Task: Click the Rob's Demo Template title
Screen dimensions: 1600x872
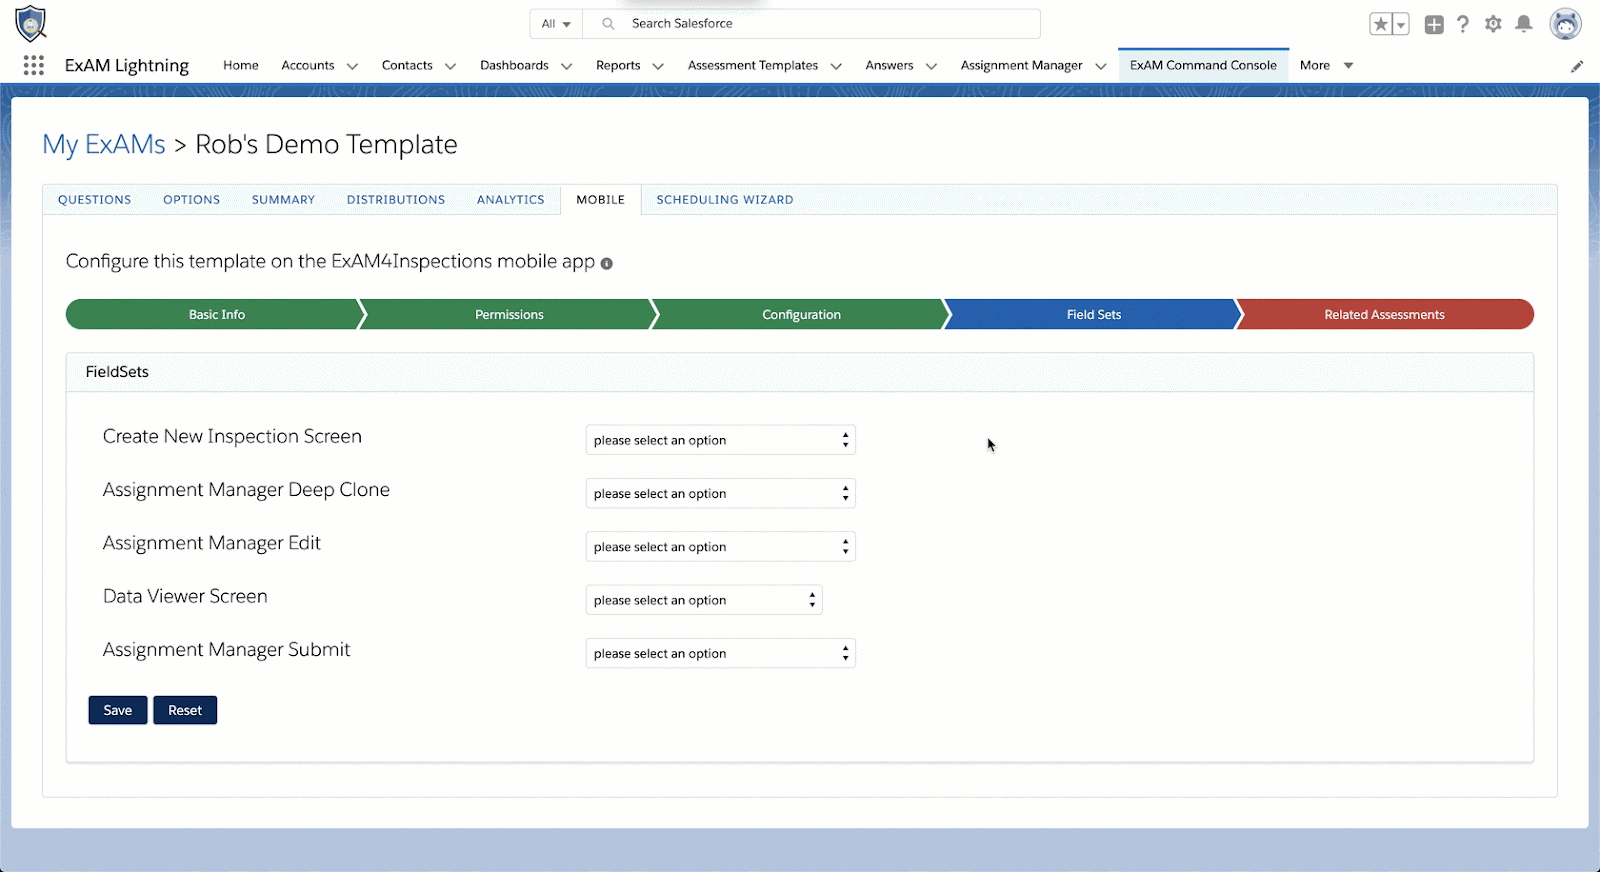Action: click(326, 144)
